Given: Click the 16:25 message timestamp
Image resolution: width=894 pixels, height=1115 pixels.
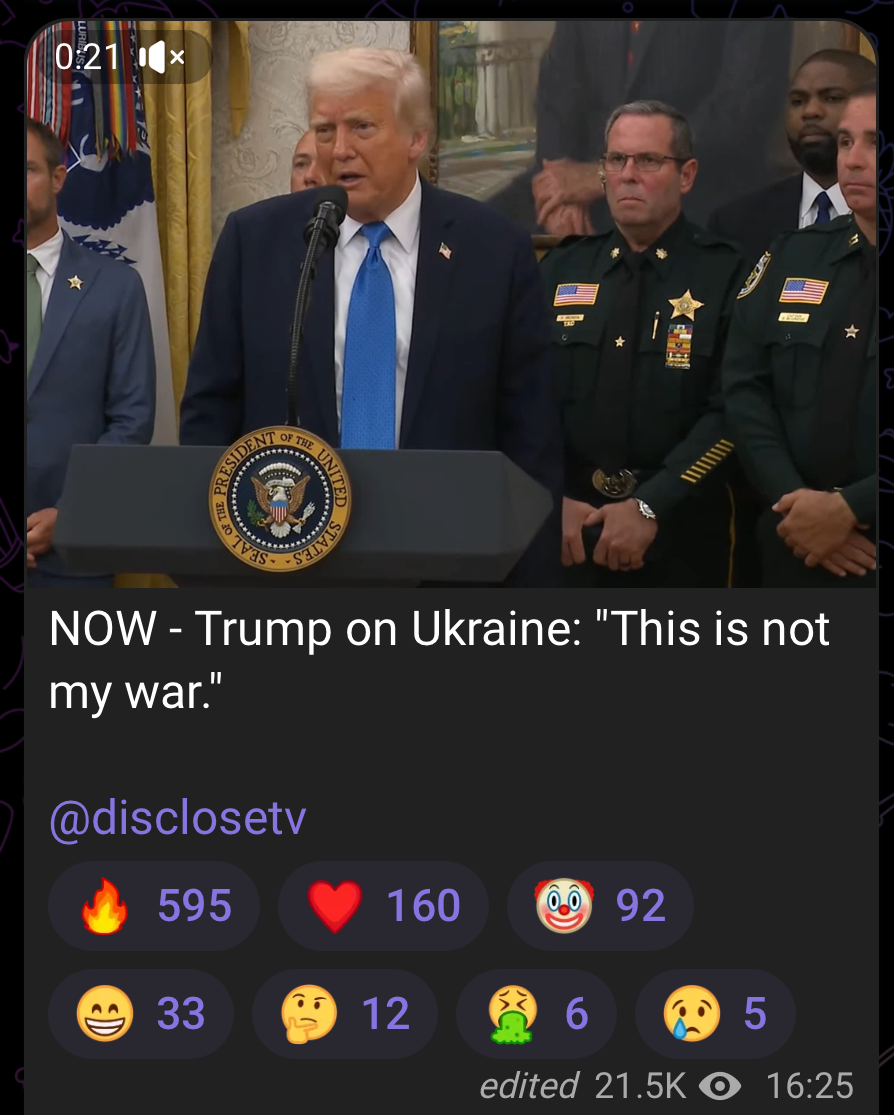Looking at the screenshot, I should [809, 1086].
